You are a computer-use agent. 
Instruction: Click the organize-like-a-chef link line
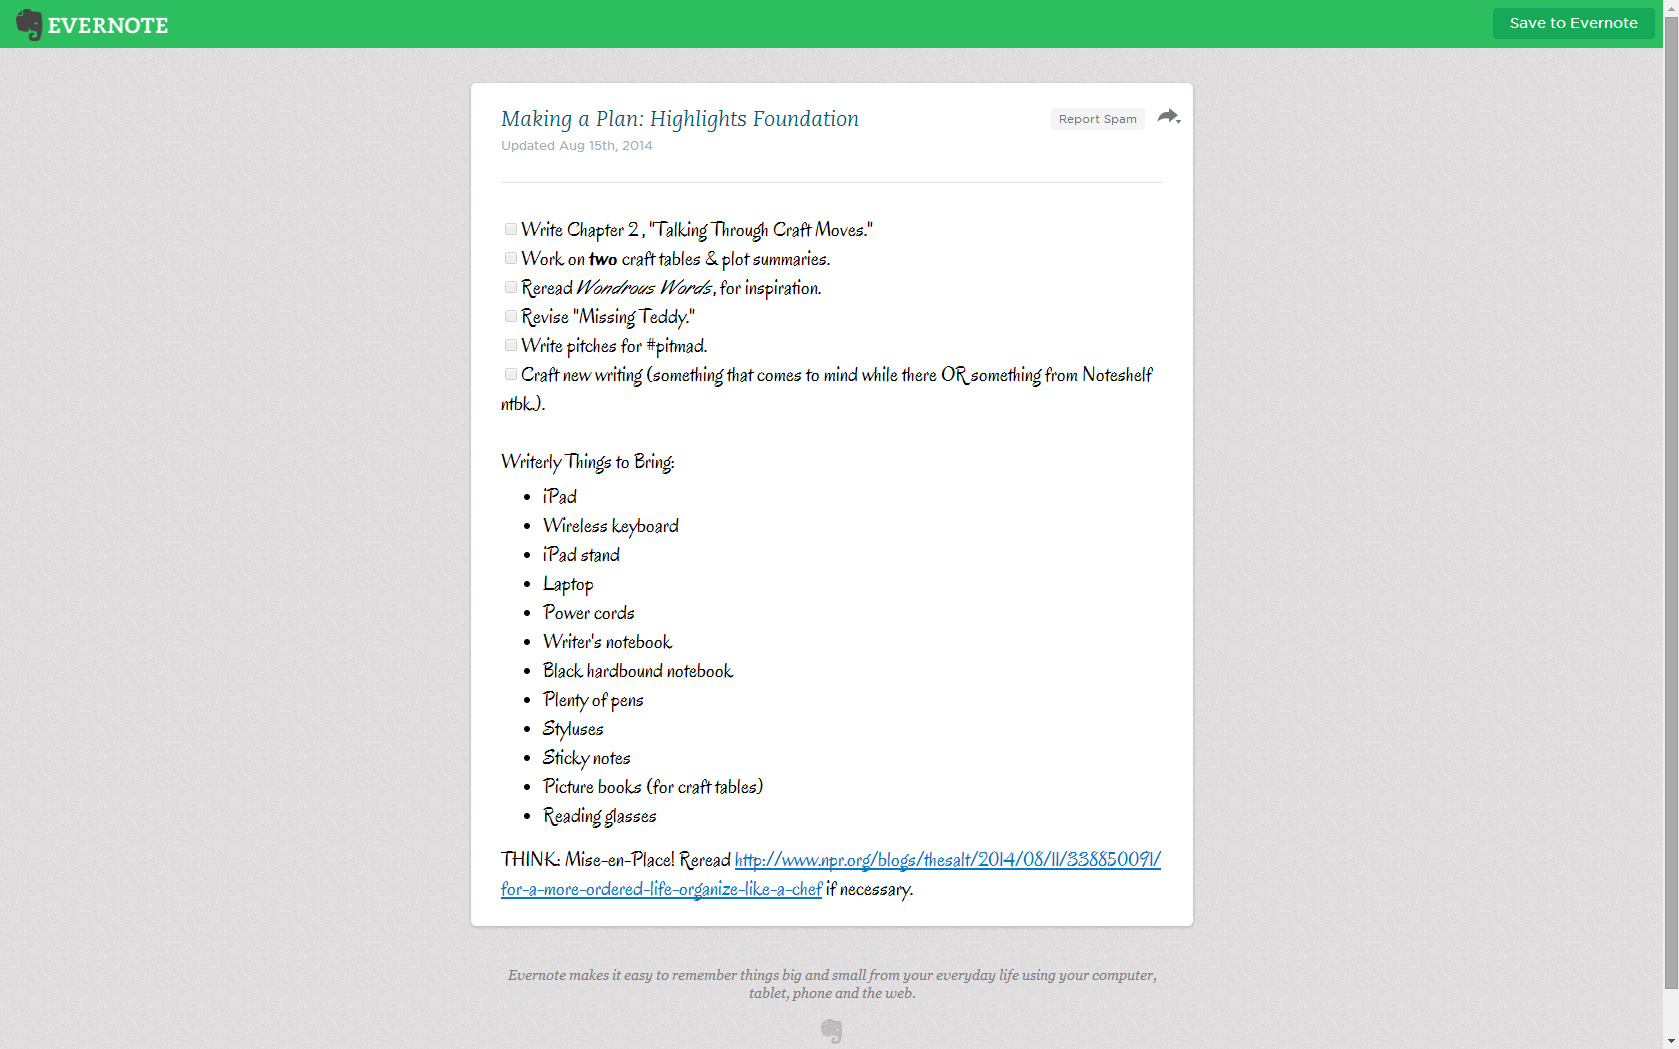661,889
